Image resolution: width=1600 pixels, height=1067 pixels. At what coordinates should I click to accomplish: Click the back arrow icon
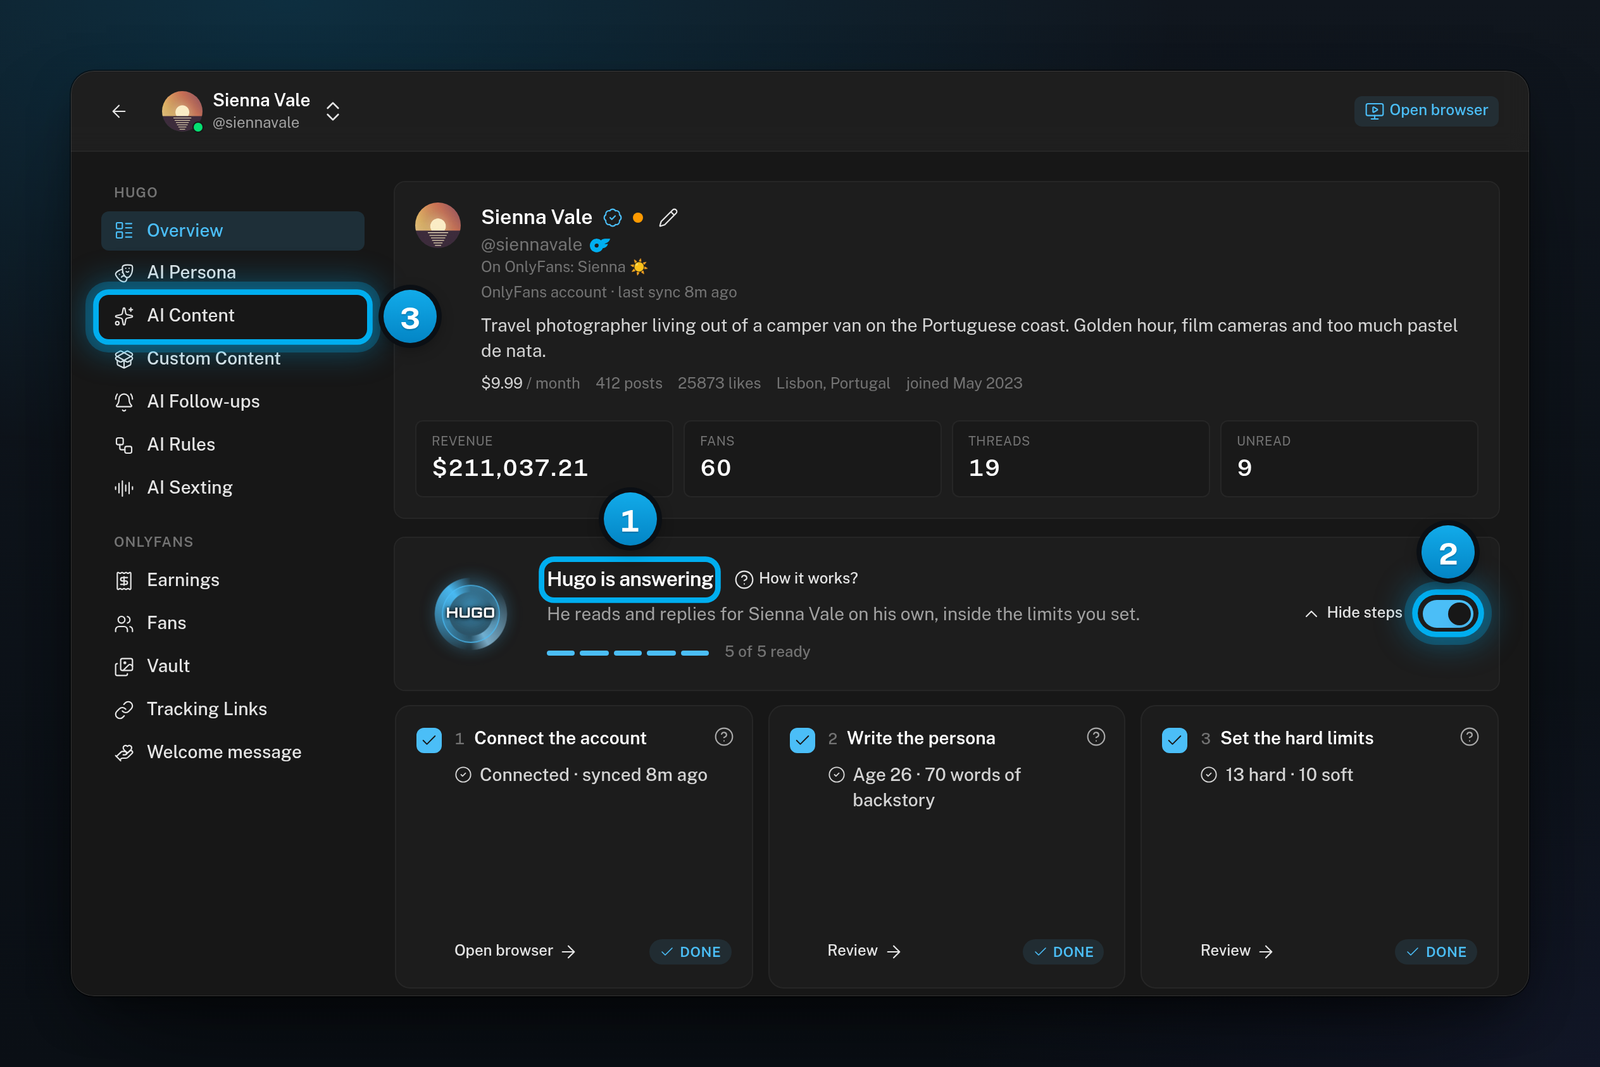tap(119, 111)
